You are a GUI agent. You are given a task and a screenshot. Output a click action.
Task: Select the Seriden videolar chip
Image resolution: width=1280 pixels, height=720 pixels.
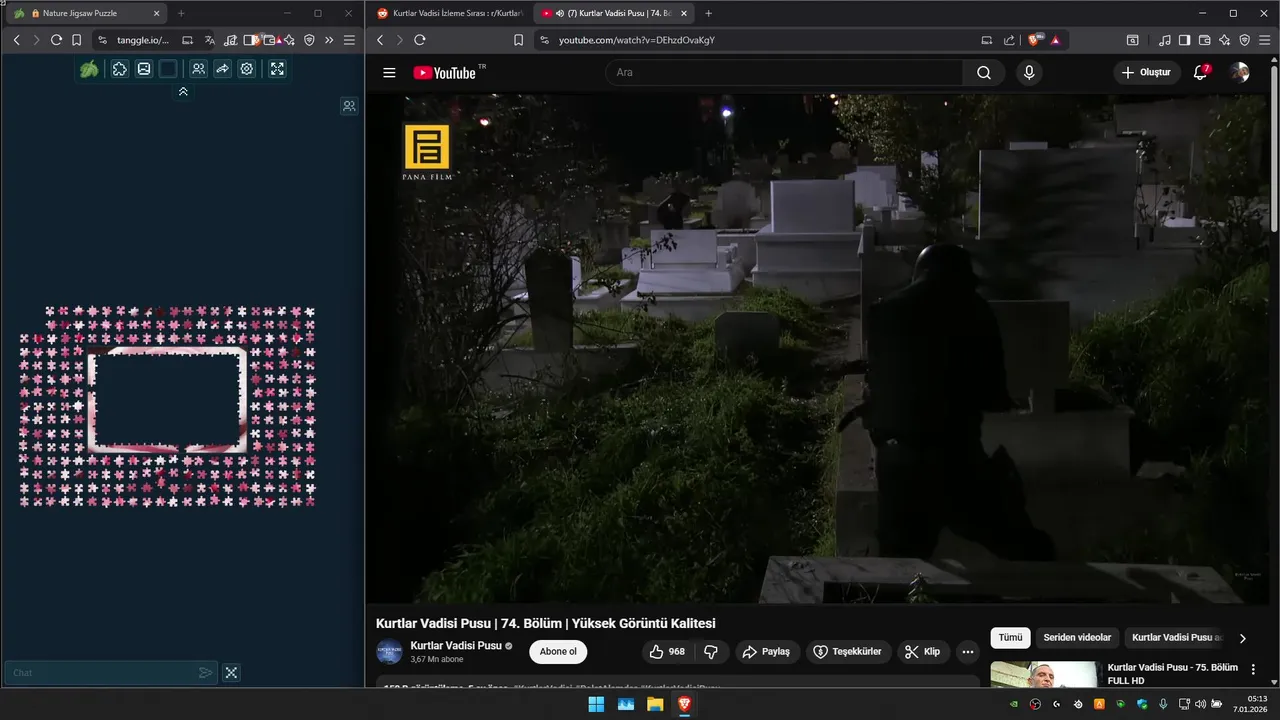(x=1077, y=638)
